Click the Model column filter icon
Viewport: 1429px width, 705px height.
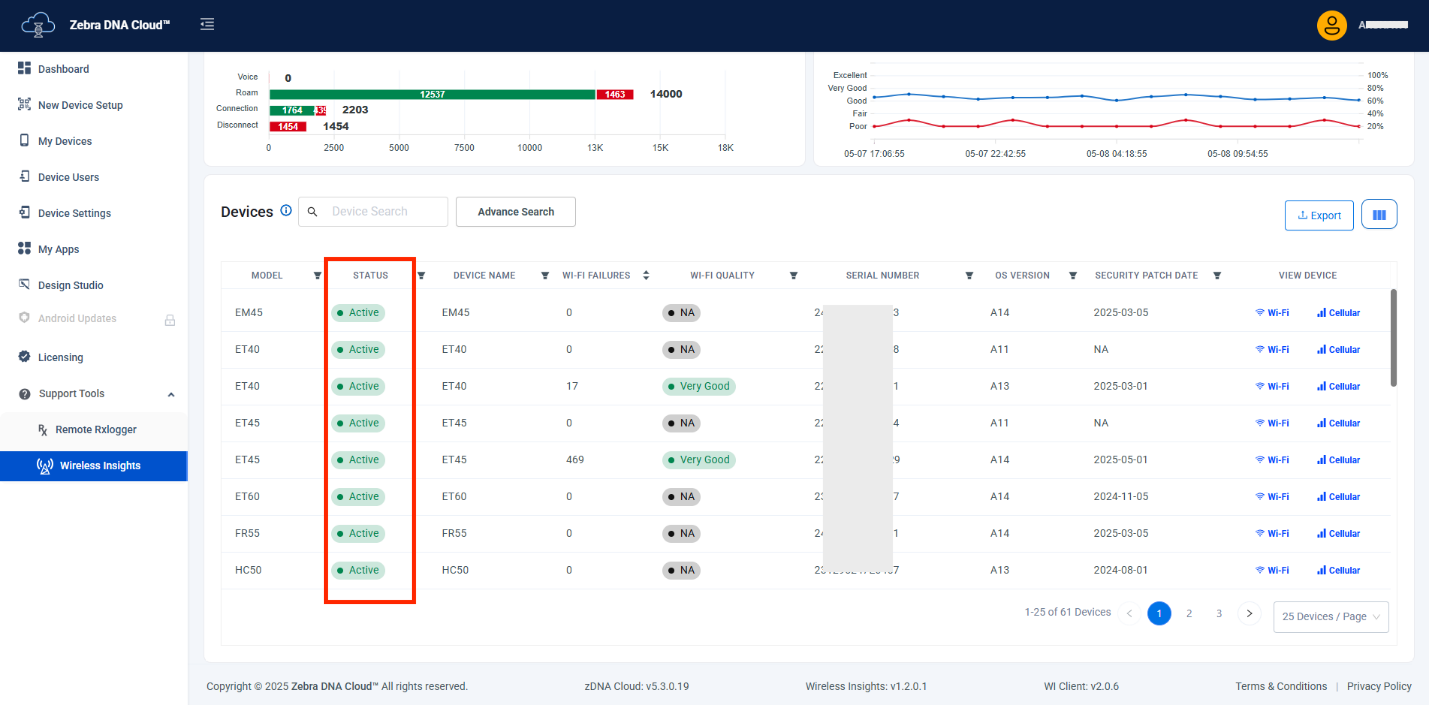(x=318, y=276)
